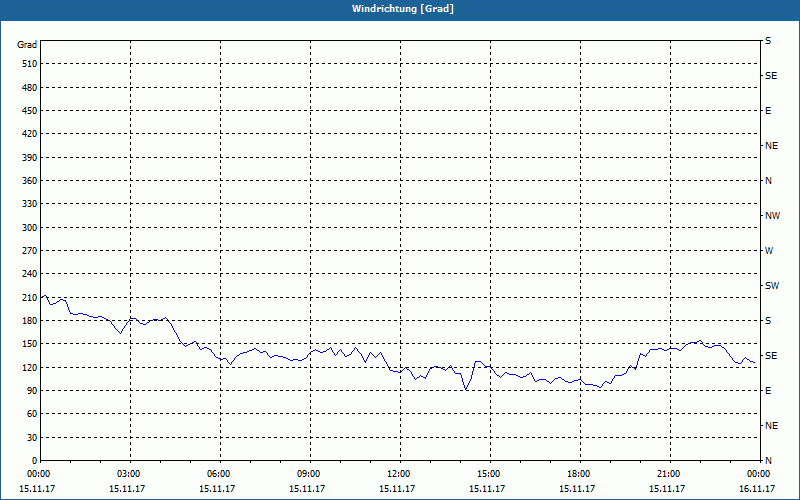Select the 06:00 time label
The image size is (800, 500).
(220, 473)
